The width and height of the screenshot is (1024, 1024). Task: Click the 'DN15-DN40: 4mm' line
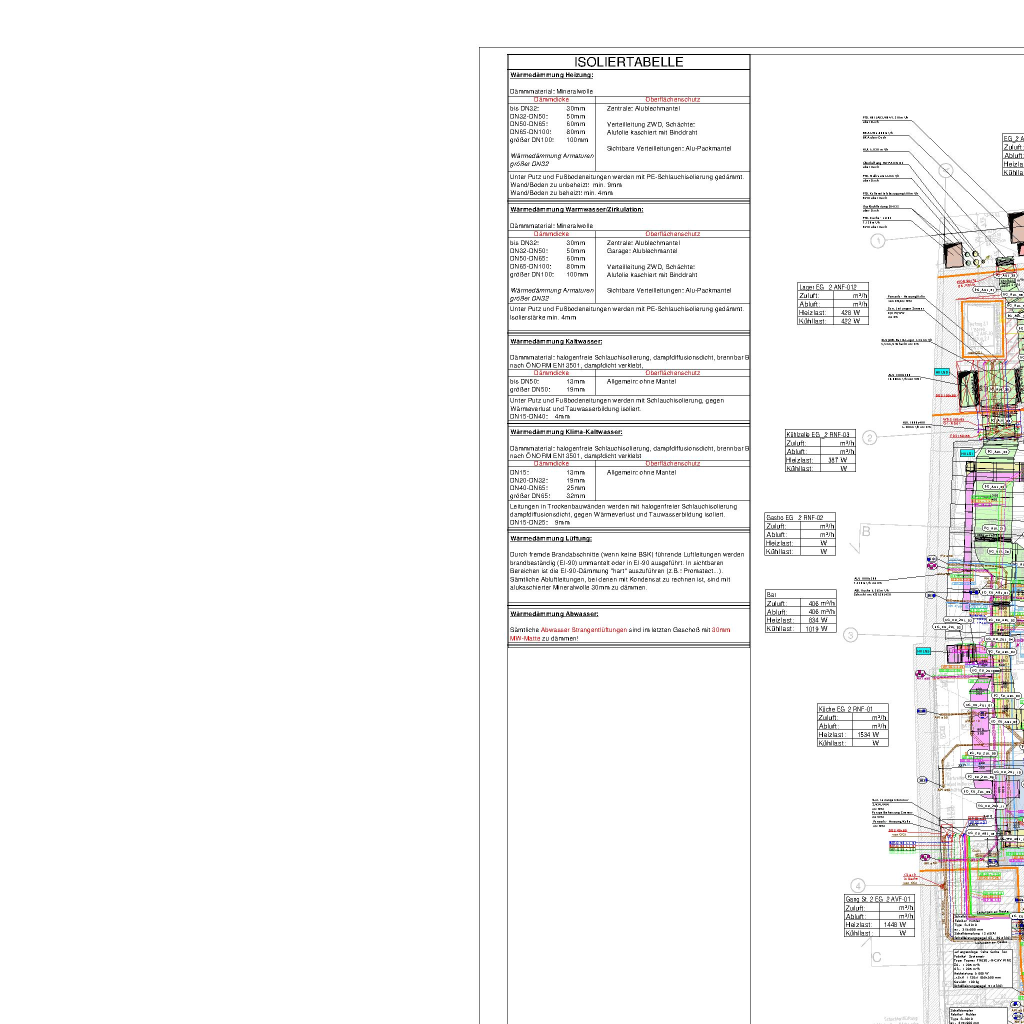(539, 417)
